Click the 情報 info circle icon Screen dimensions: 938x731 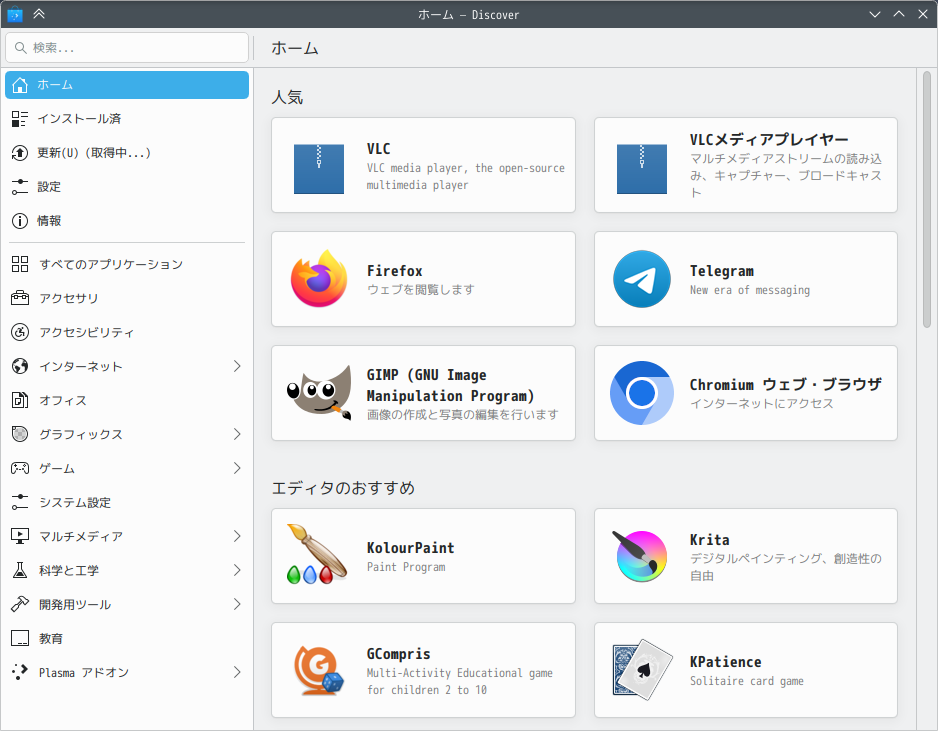click(20, 221)
